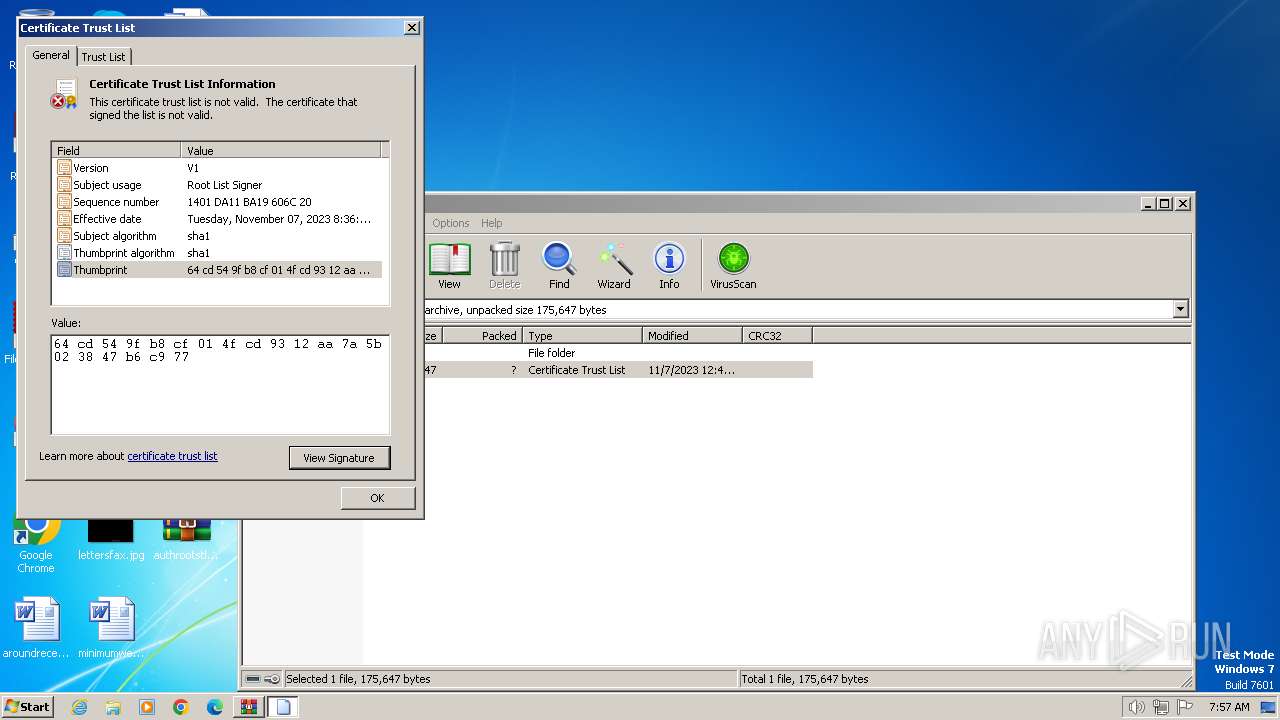
Task: Click the View toolbar icon in WinRAR
Action: point(449,266)
